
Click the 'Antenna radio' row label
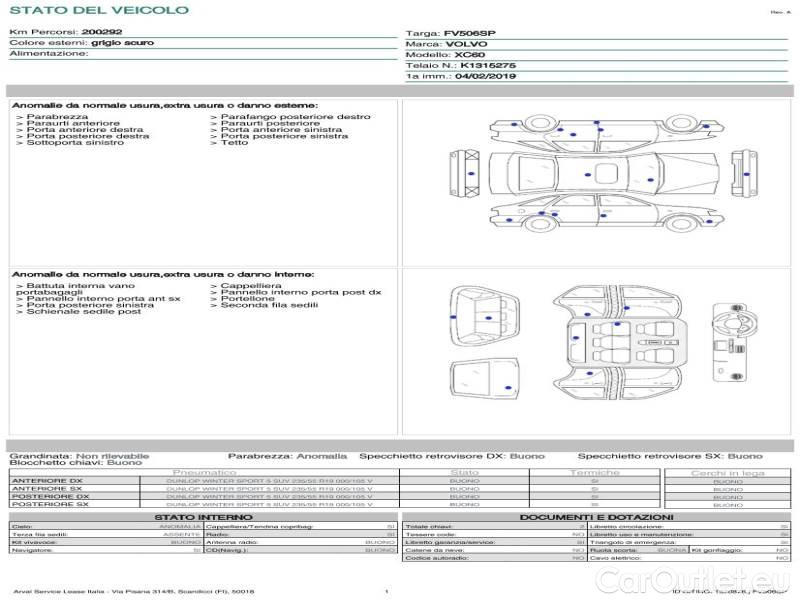point(232,542)
